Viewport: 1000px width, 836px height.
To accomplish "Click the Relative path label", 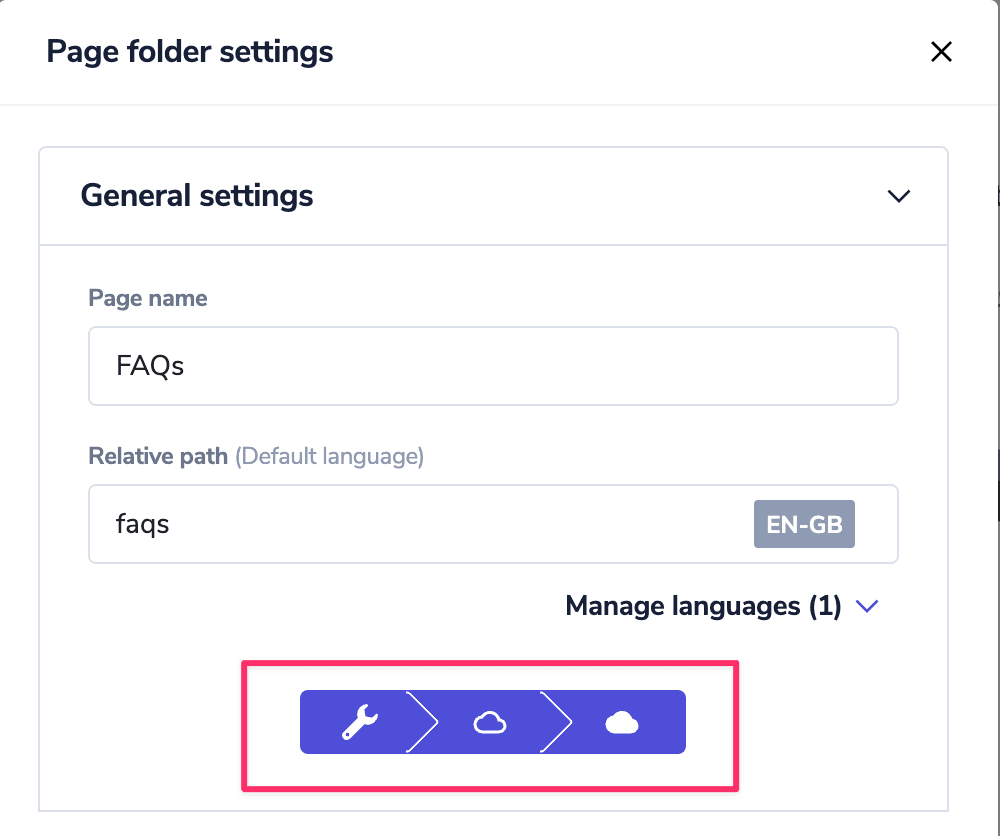I will tap(159, 457).
